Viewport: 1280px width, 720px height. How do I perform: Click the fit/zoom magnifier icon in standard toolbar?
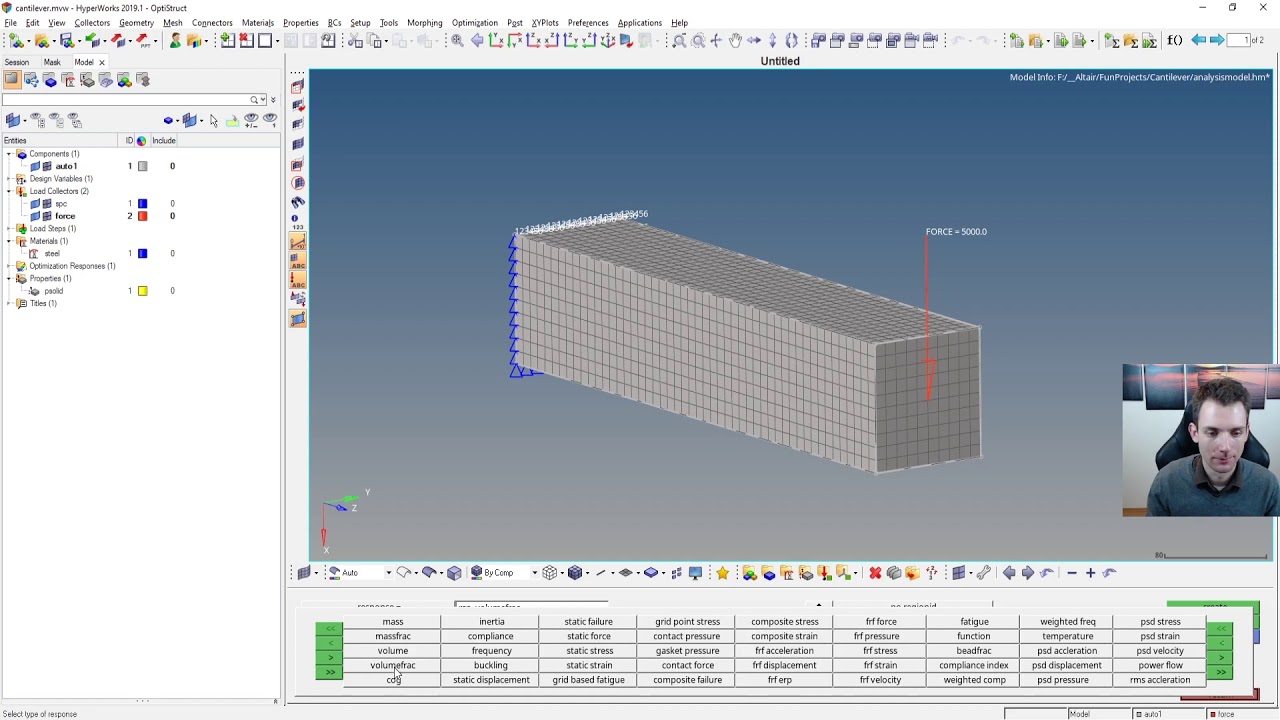click(457, 41)
